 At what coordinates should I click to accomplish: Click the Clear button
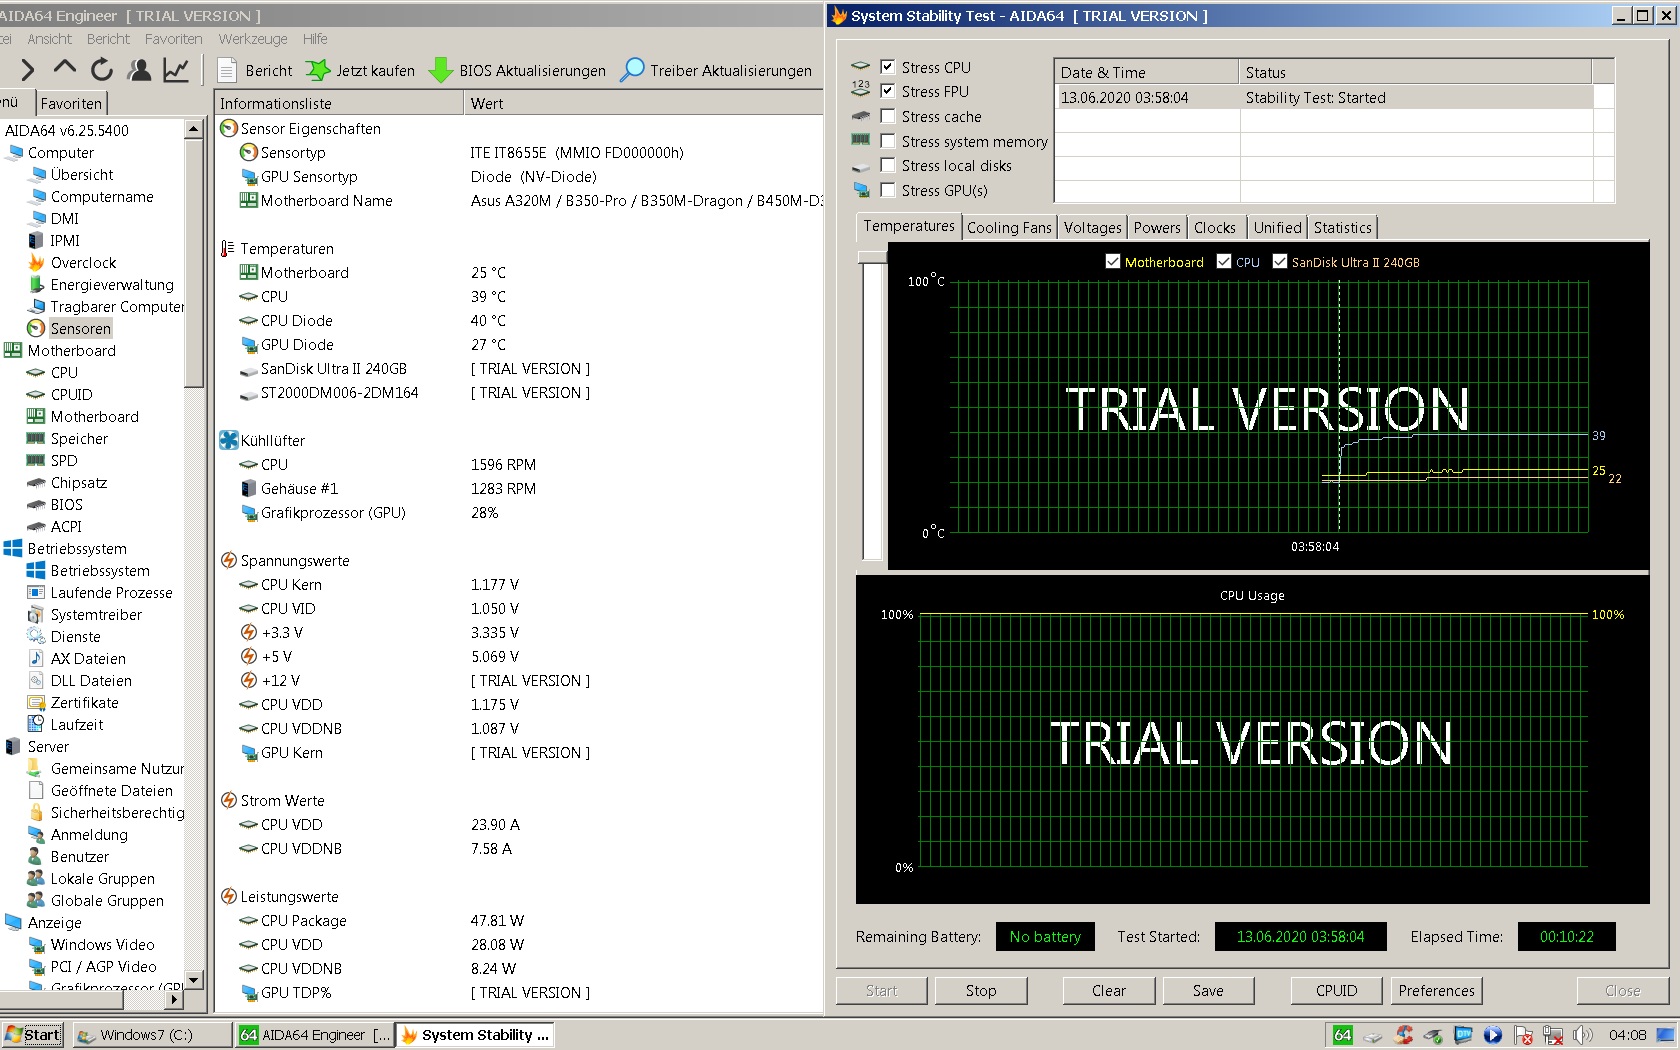tap(1109, 990)
